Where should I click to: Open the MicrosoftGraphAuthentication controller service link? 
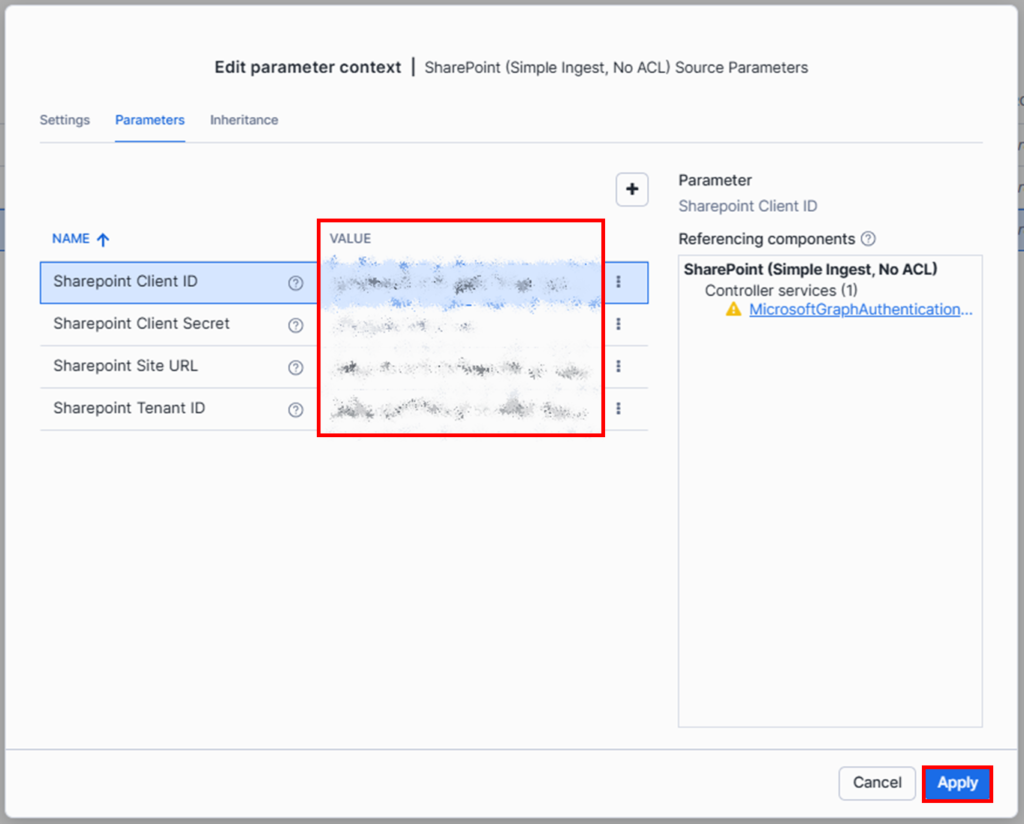[x=861, y=309]
